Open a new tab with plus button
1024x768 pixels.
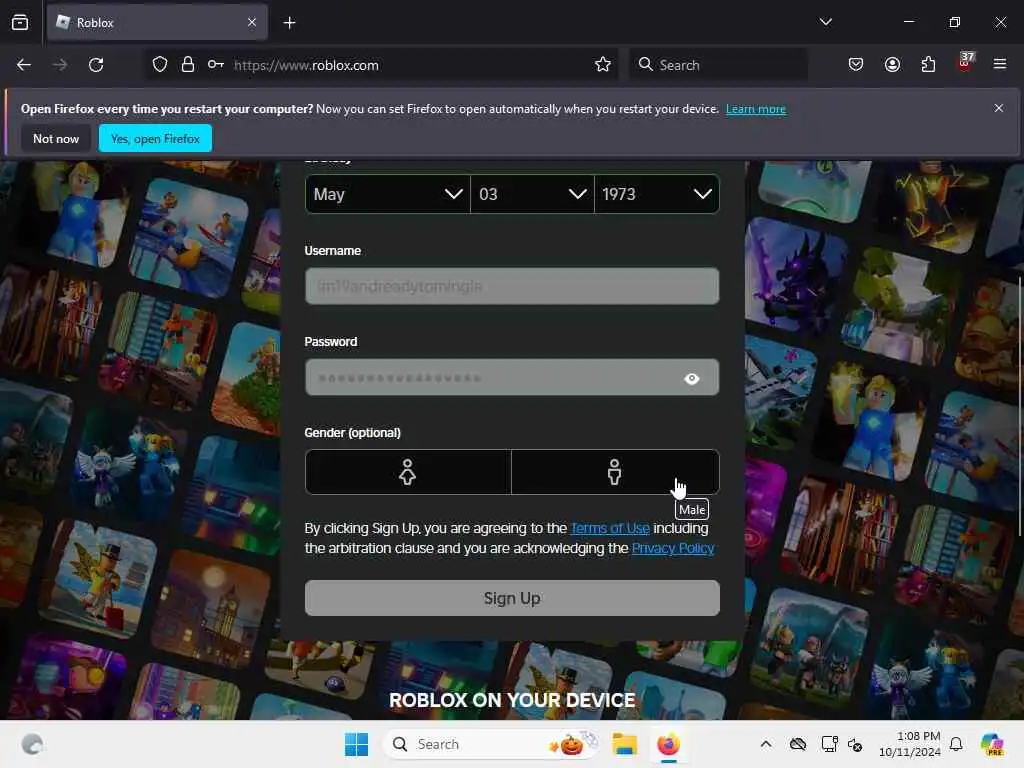point(289,23)
